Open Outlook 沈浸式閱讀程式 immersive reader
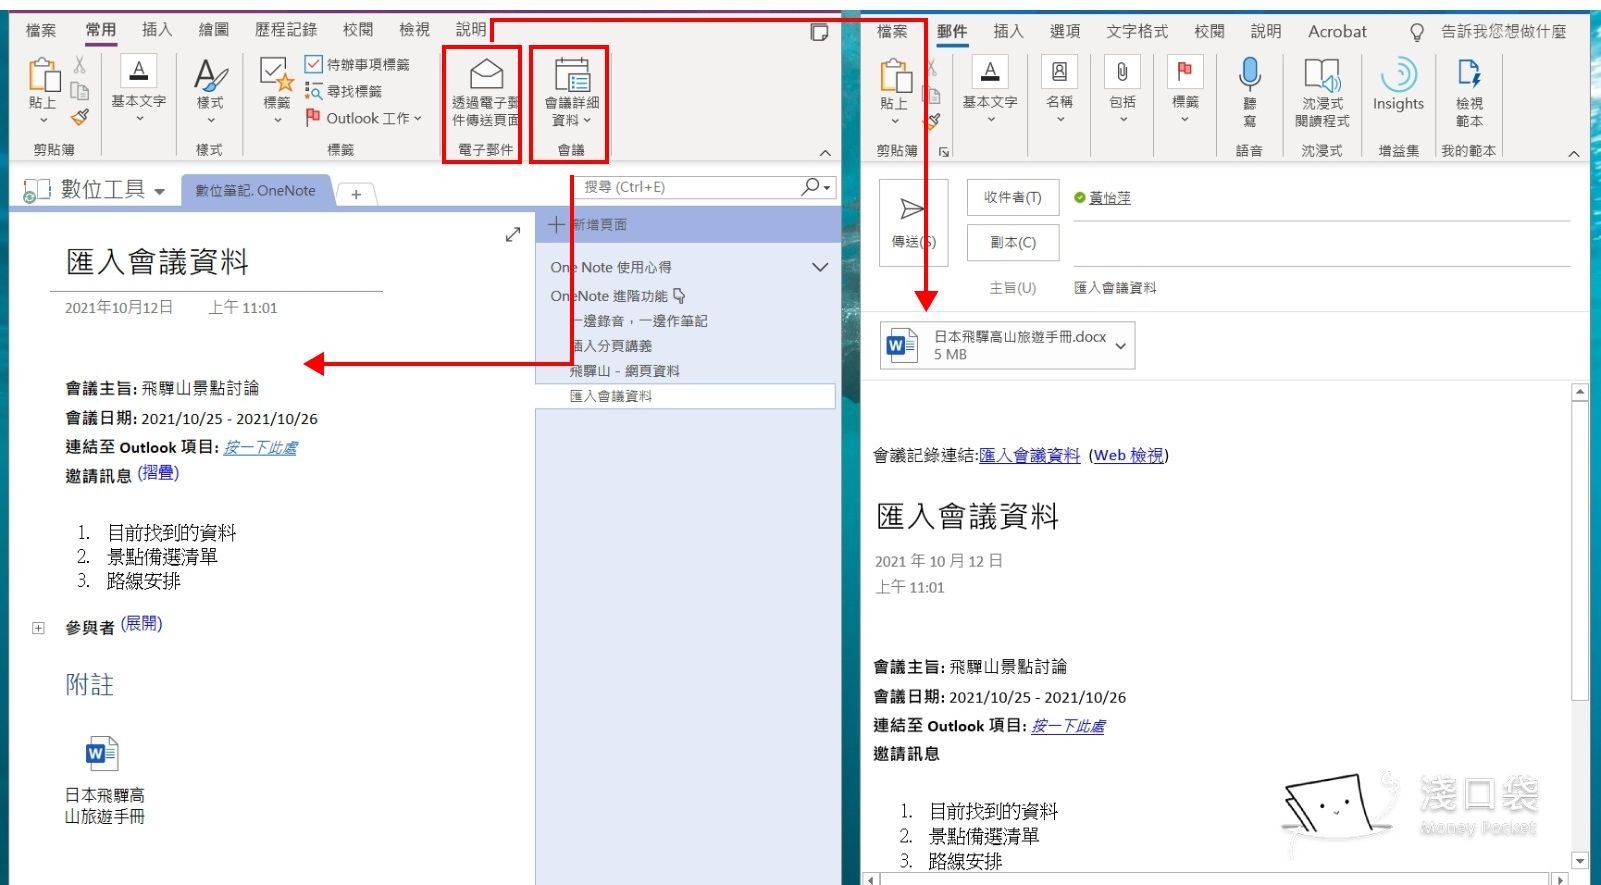Screen dimensions: 1601x885 pyautogui.click(x=1322, y=92)
